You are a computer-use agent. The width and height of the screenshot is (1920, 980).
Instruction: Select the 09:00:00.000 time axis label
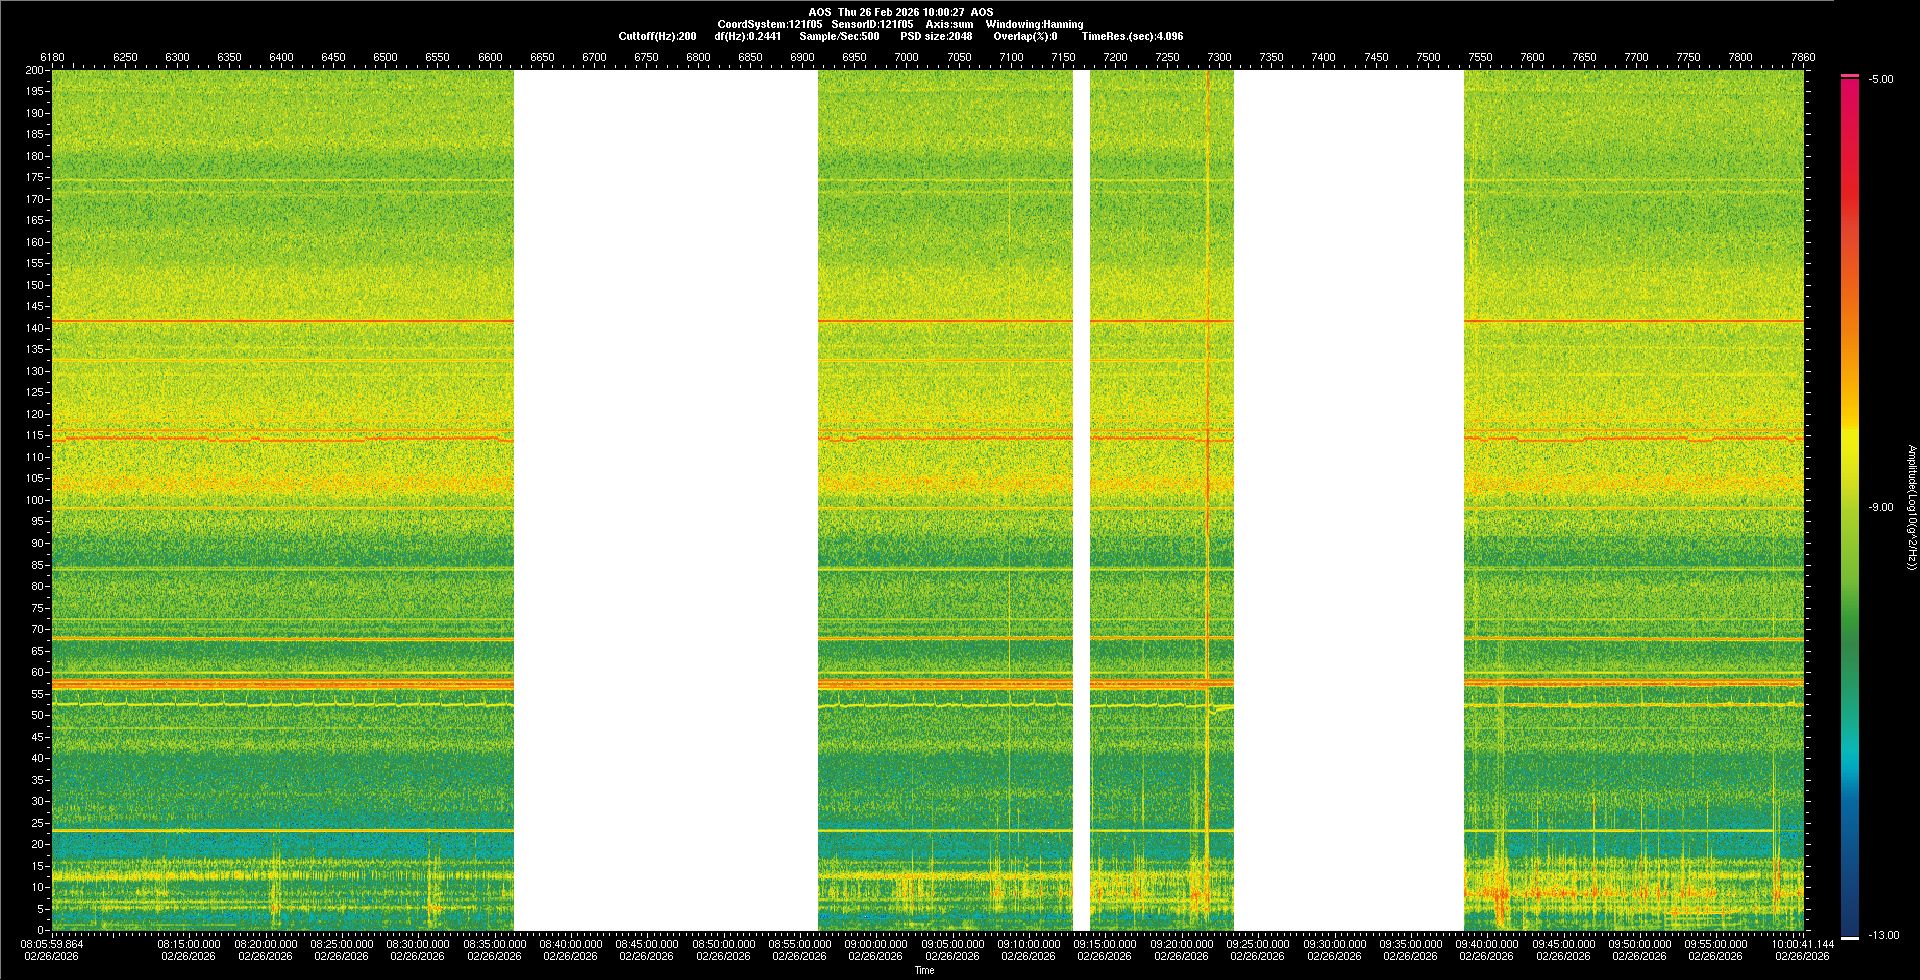876,944
